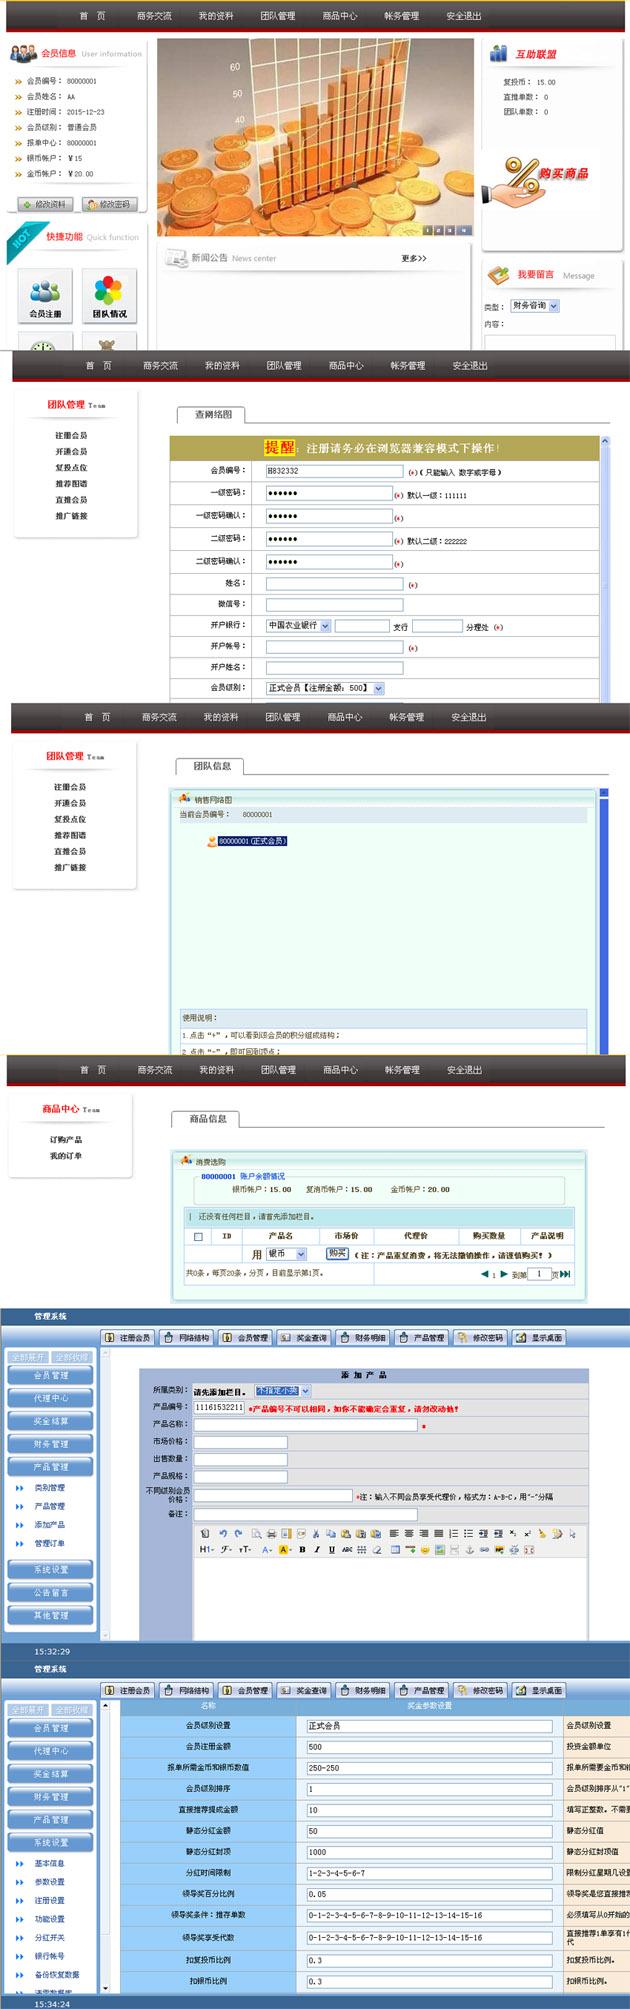Click the 80000001 (正式会员) tree node

click(252, 841)
